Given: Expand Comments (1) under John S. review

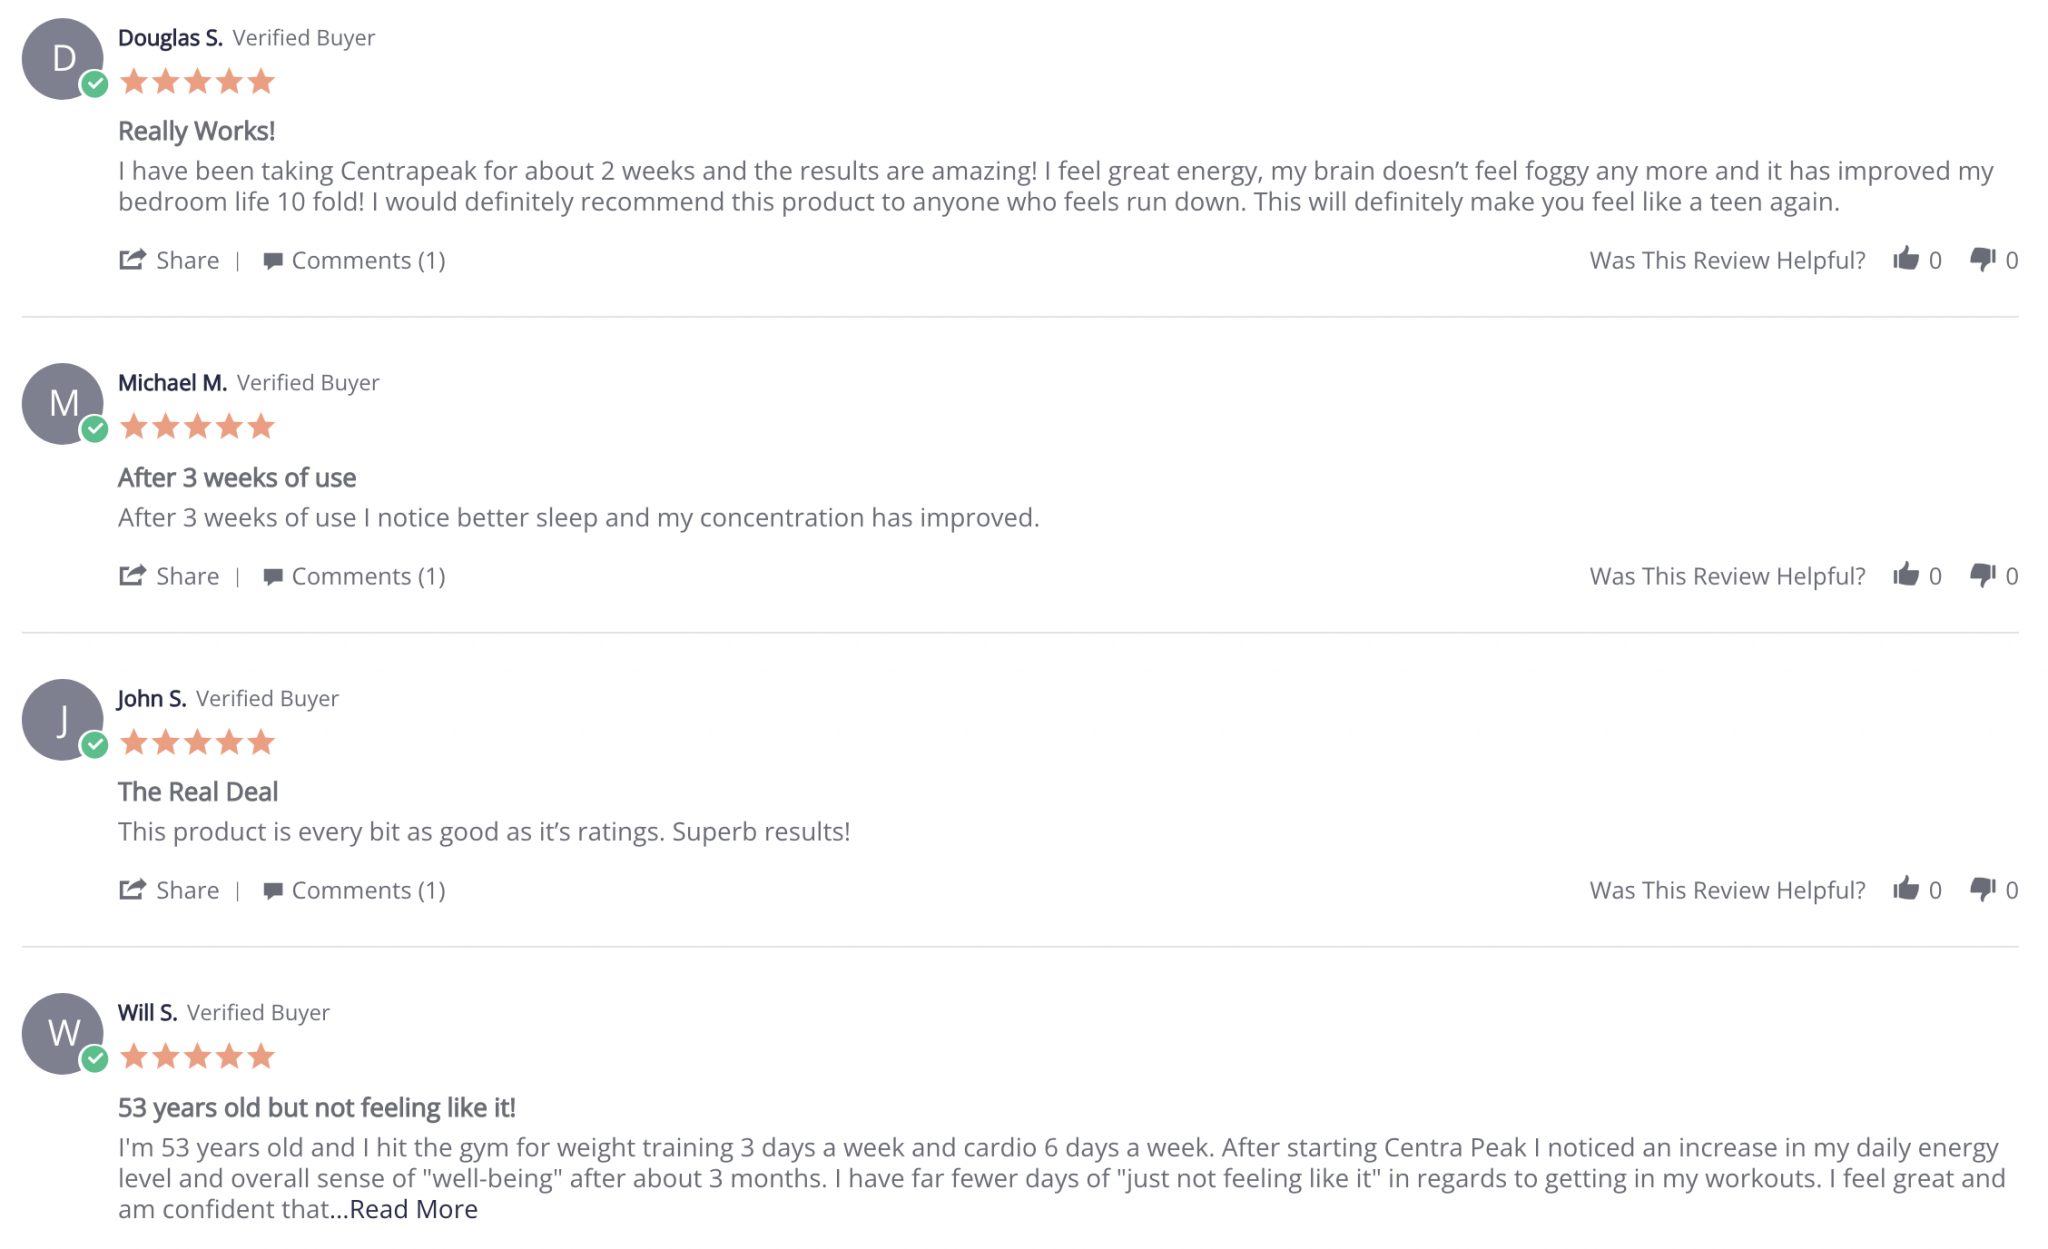Looking at the screenshot, I should pyautogui.click(x=354, y=891).
